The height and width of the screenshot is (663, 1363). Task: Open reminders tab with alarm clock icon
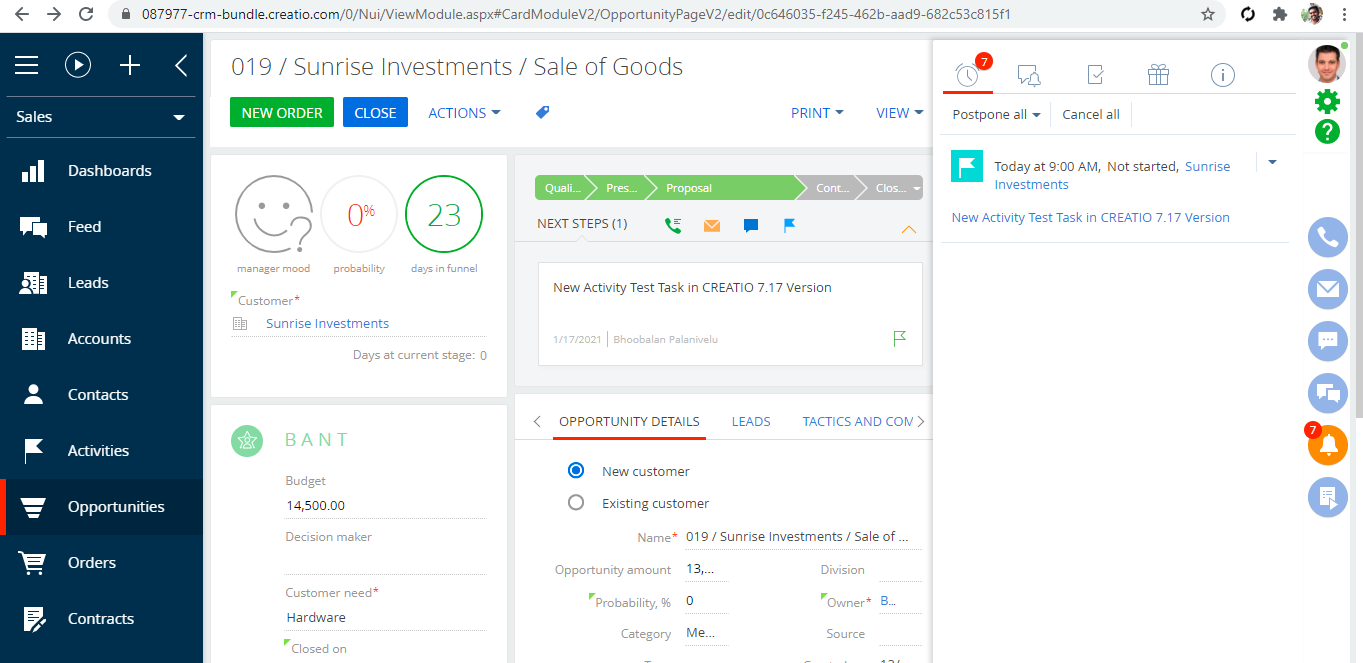click(x=967, y=75)
